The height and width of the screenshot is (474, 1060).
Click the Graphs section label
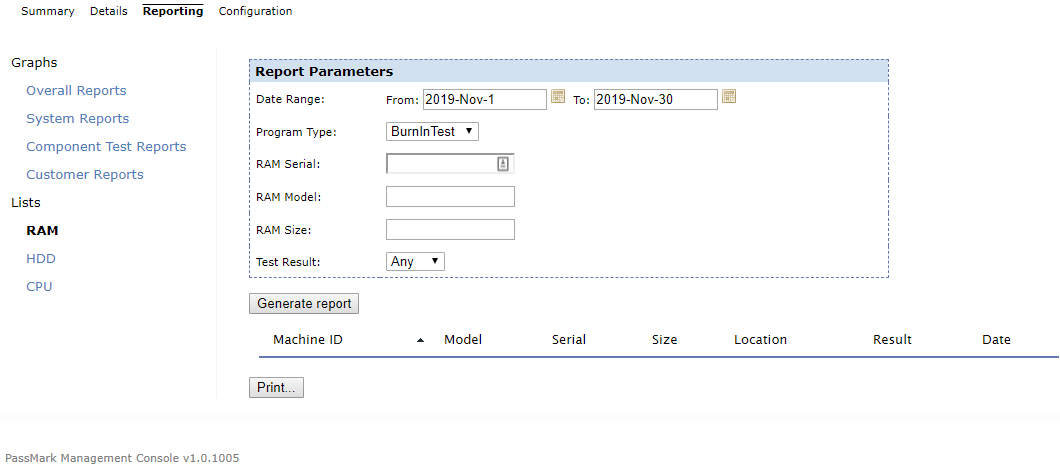(34, 63)
